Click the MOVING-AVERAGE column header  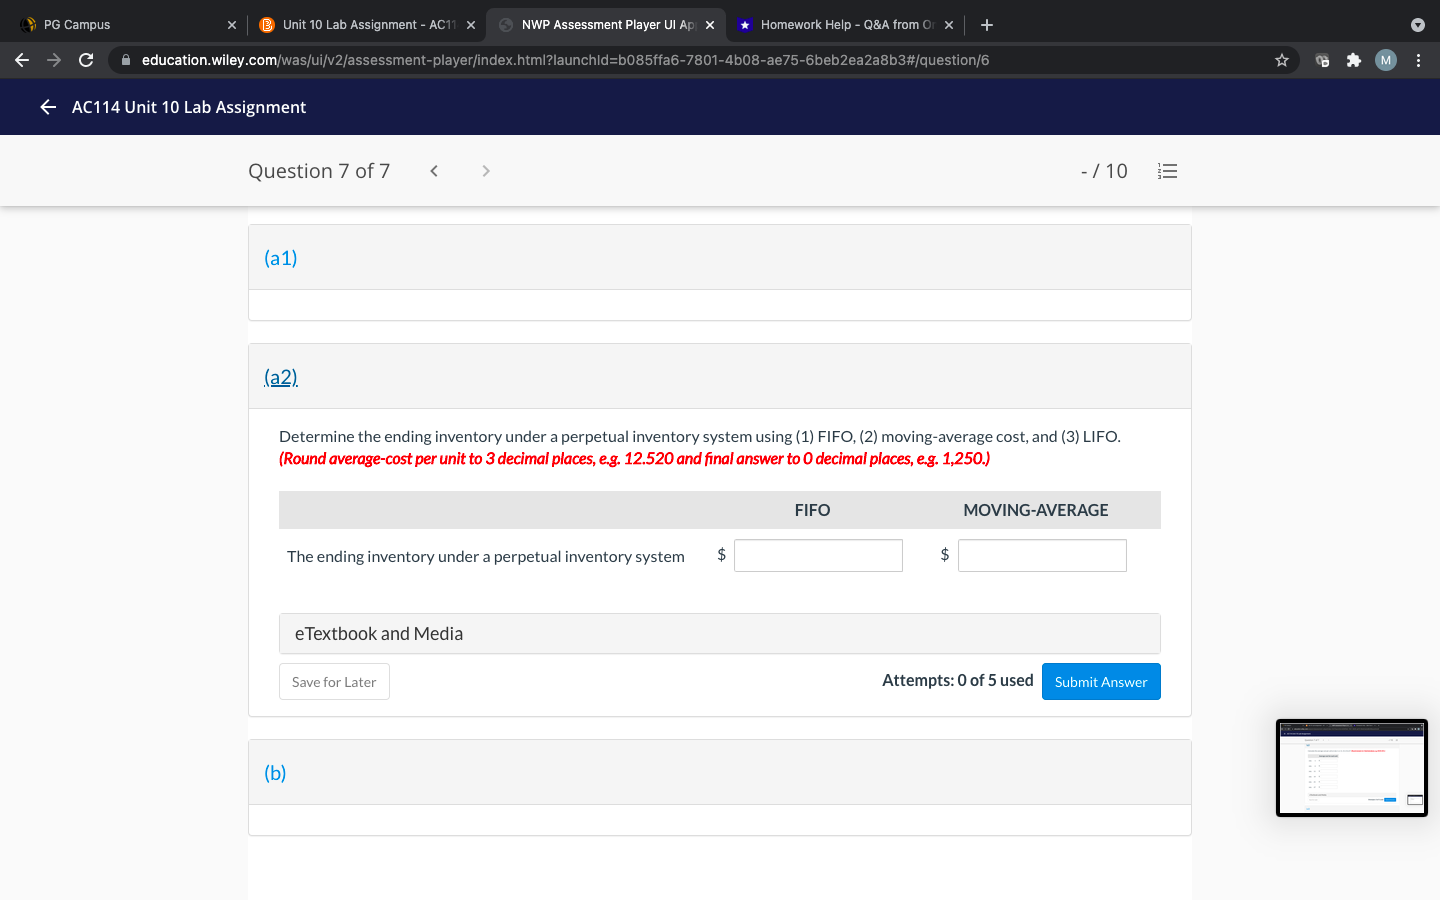point(1036,510)
